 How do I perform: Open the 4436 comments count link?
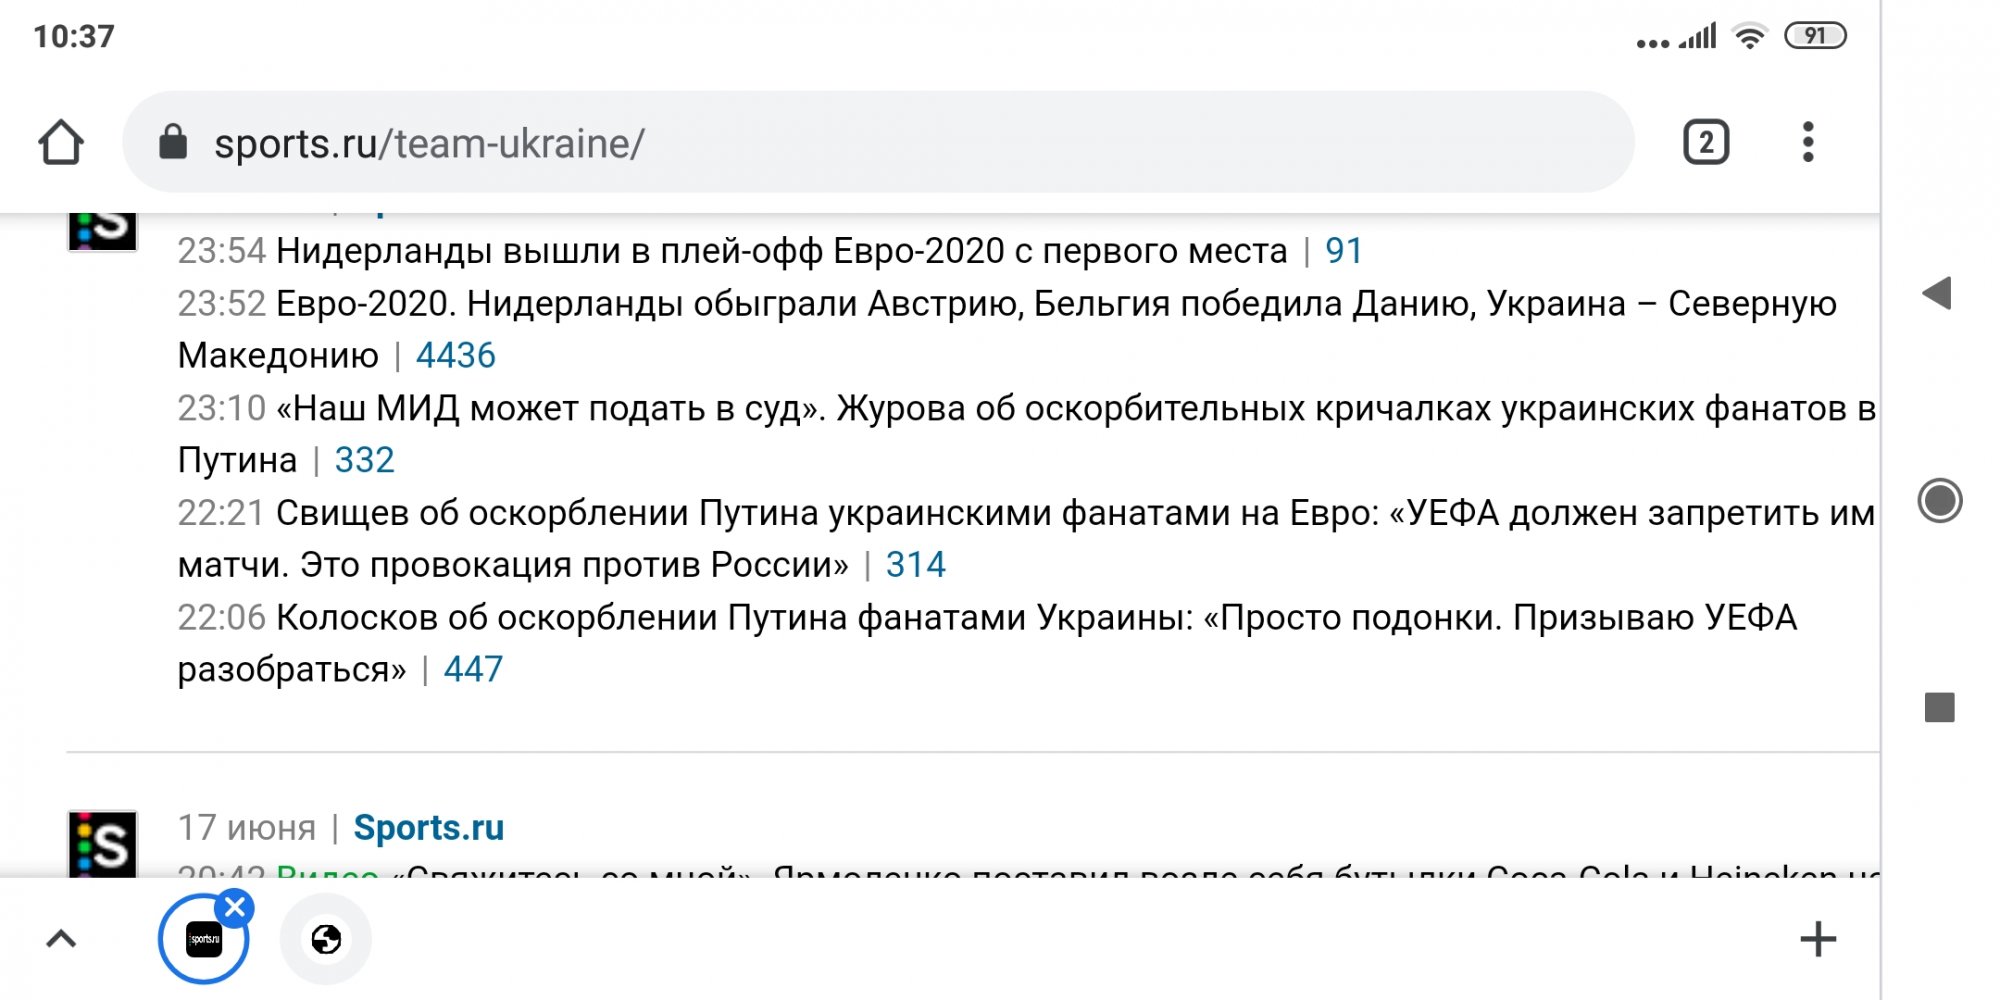coord(456,356)
